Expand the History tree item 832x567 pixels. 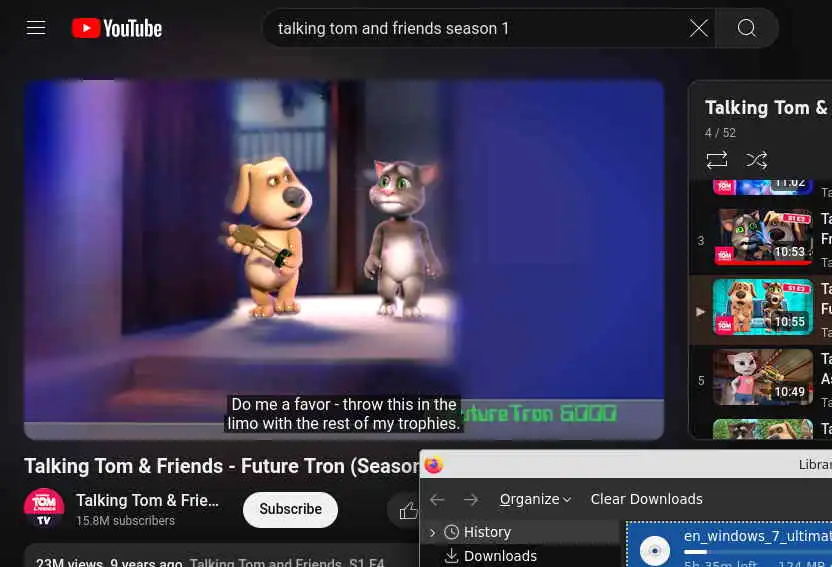(432, 532)
